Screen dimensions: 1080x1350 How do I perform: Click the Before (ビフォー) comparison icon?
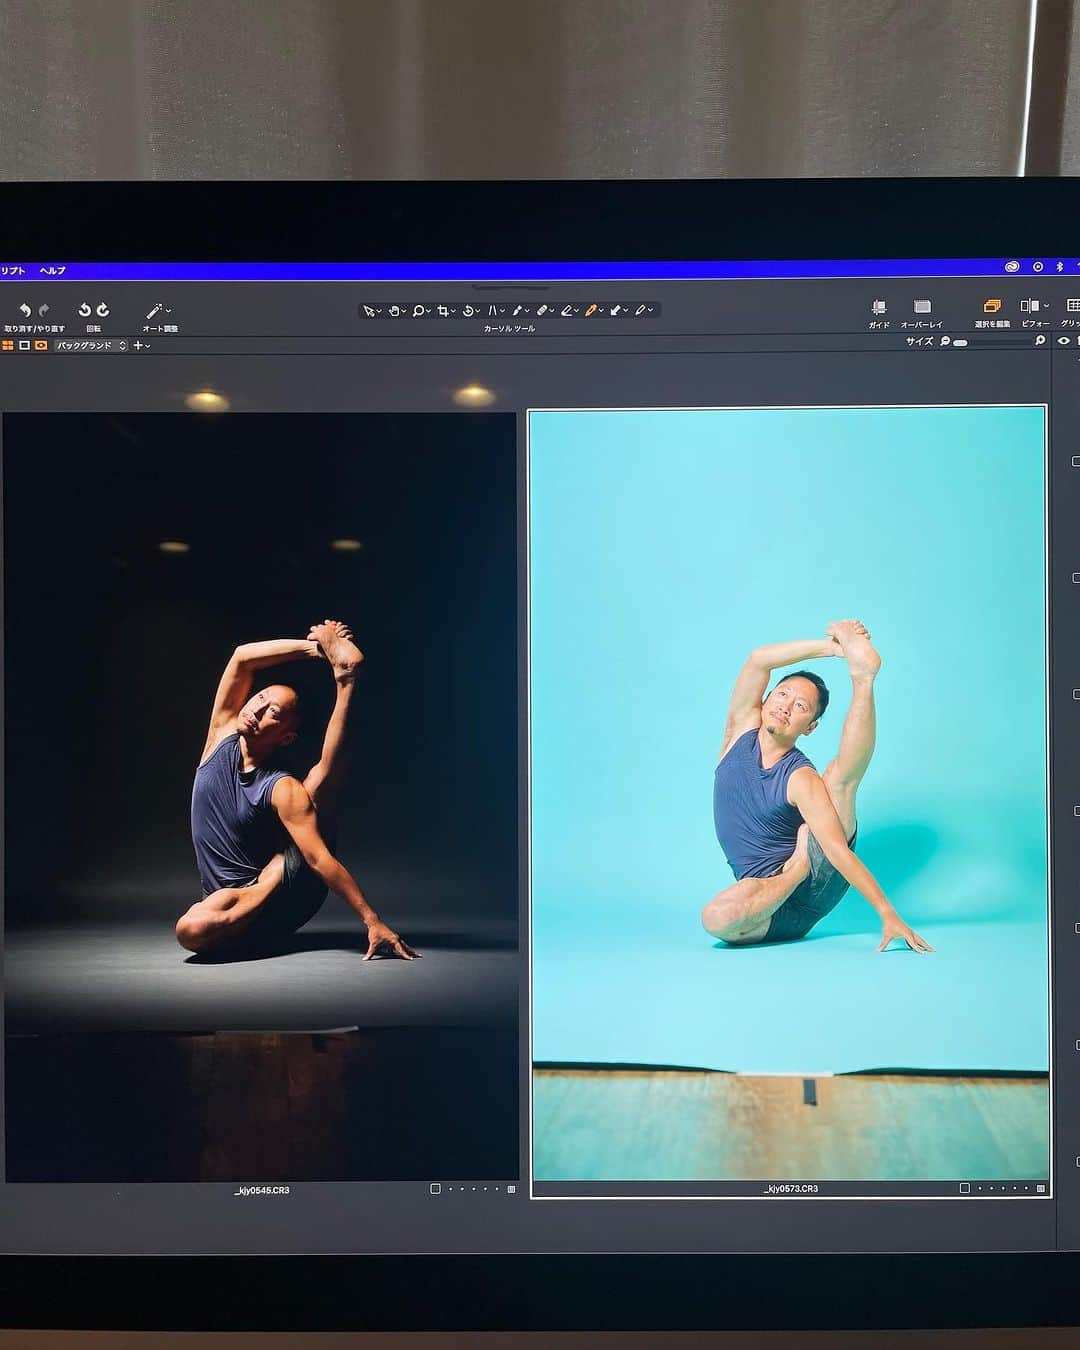pos(1029,306)
